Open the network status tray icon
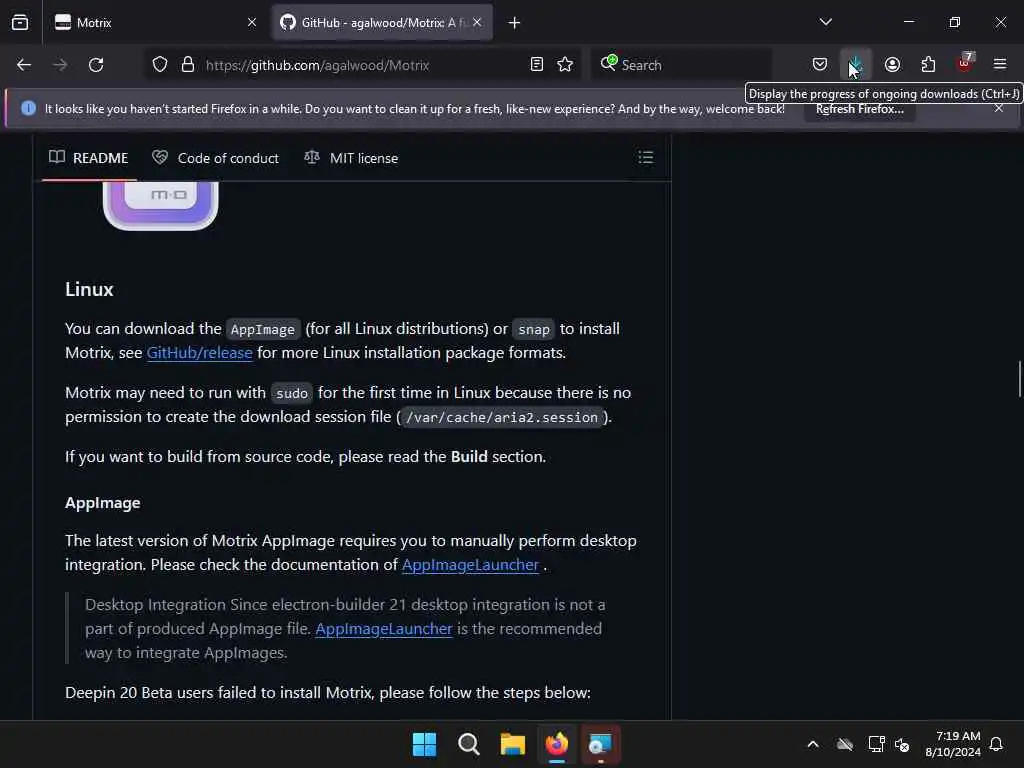 coord(876,744)
